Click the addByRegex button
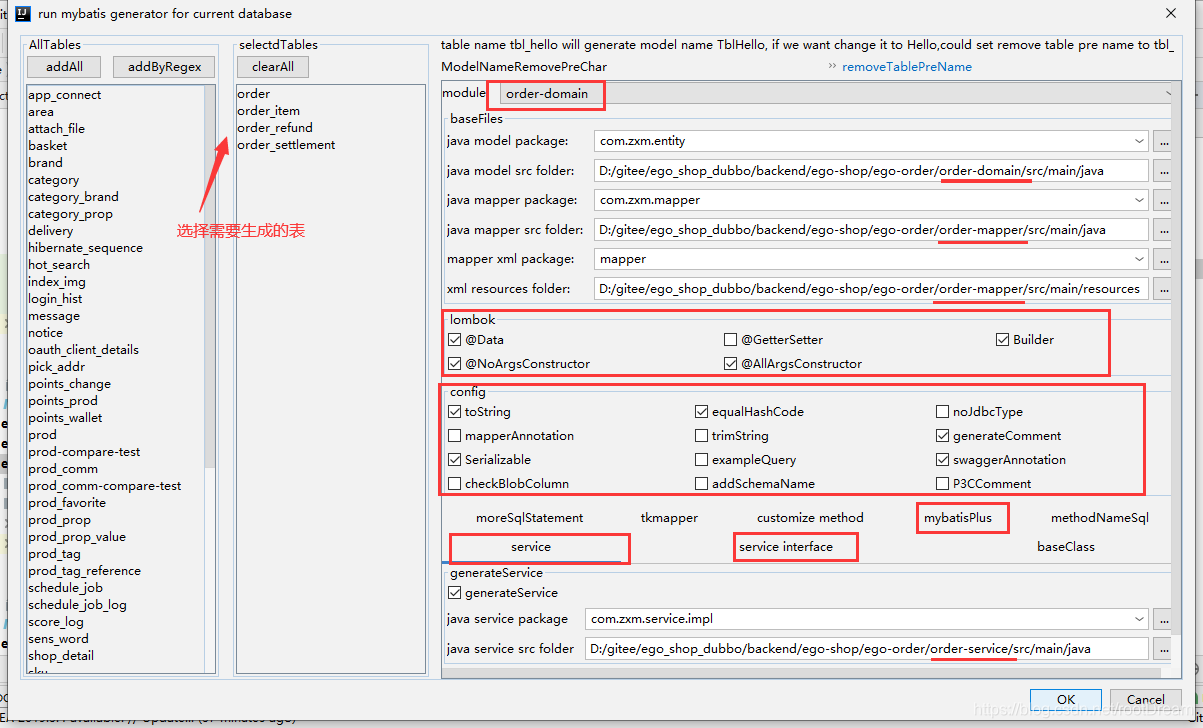Image resolution: width=1203 pixels, height=728 pixels. 164,67
